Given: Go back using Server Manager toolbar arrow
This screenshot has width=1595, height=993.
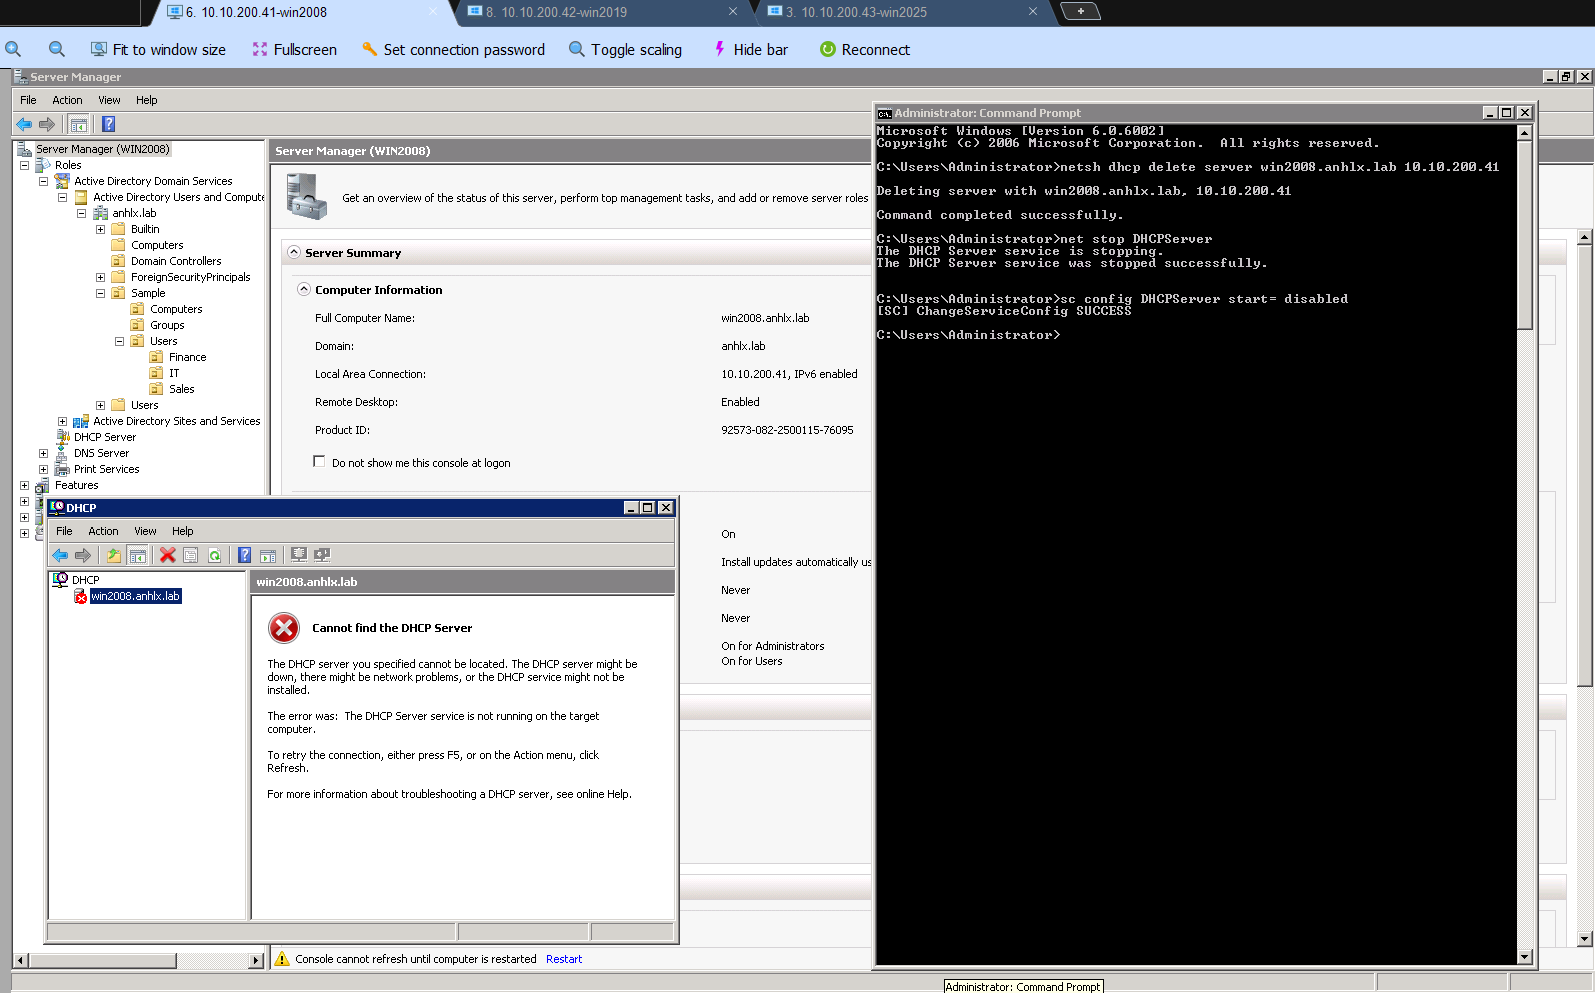Looking at the screenshot, I should 24,124.
